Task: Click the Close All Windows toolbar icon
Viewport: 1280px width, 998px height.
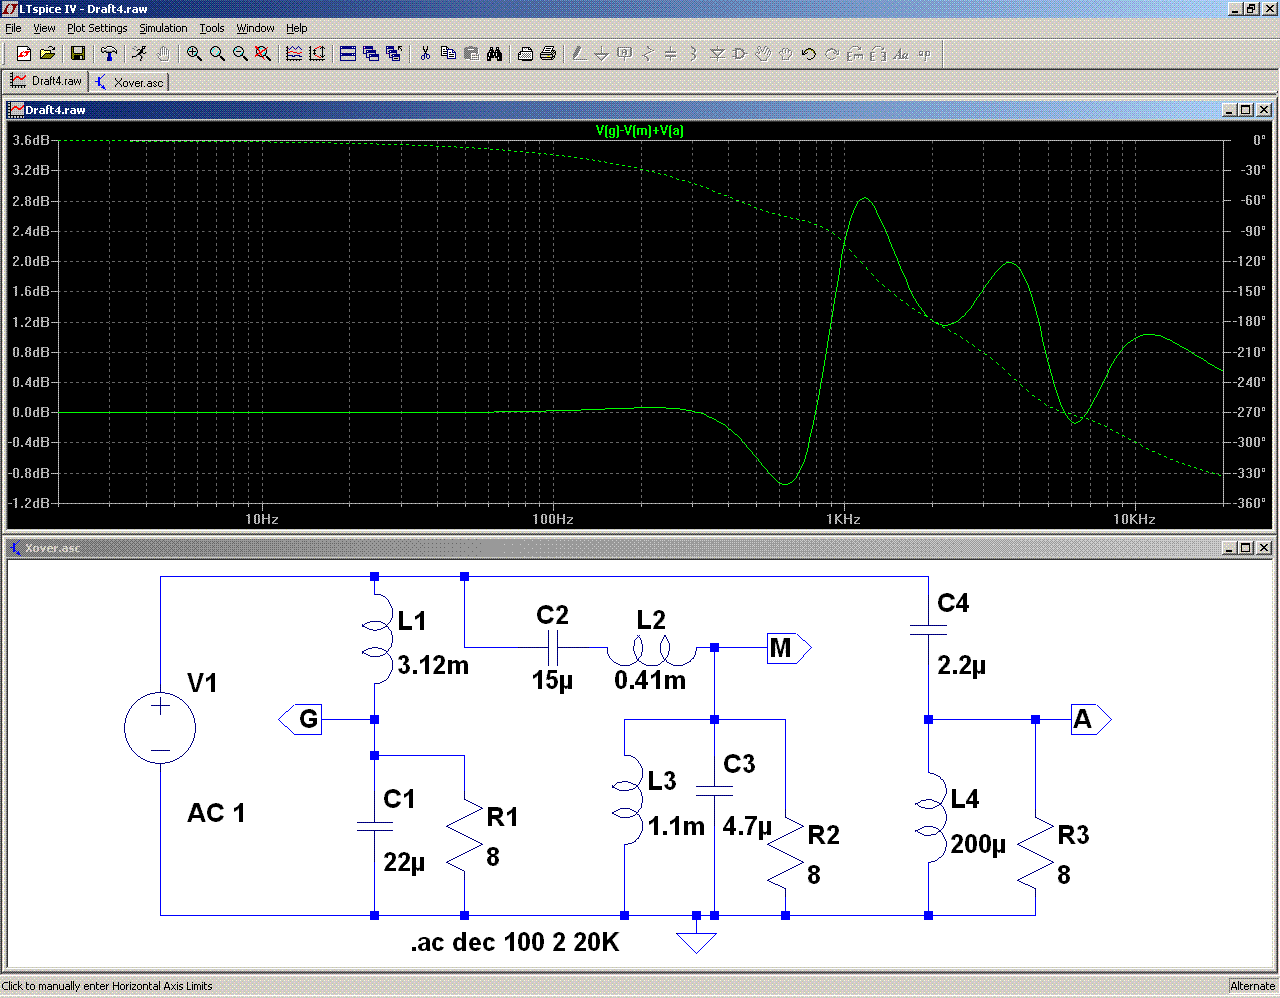Action: point(394,54)
